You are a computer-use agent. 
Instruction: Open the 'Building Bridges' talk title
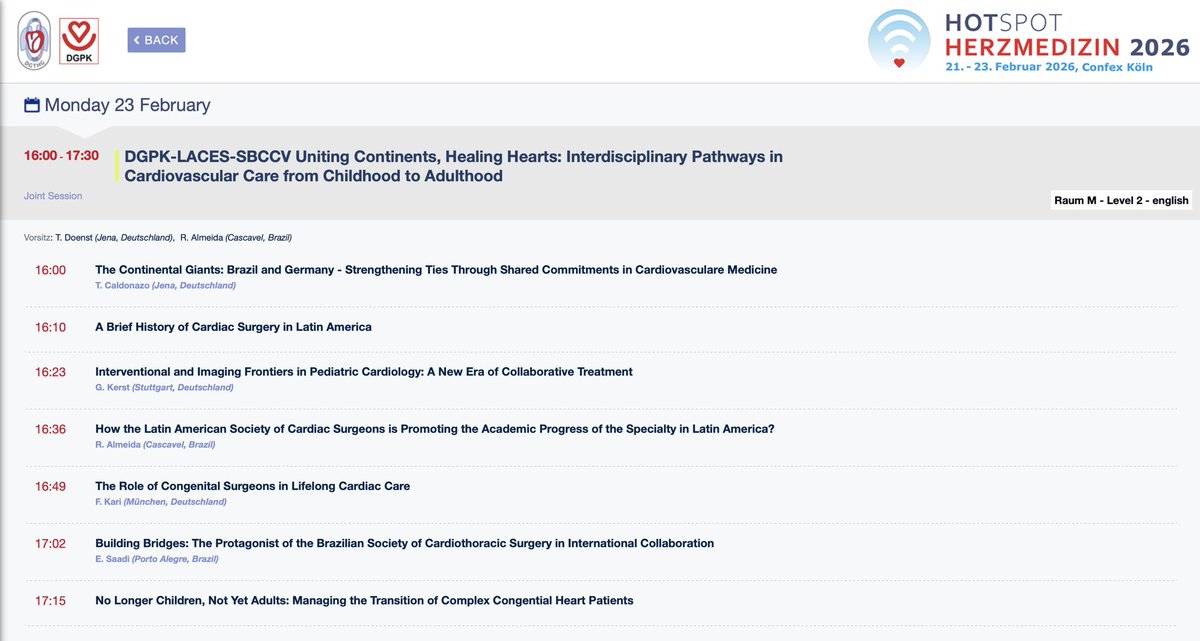point(405,544)
